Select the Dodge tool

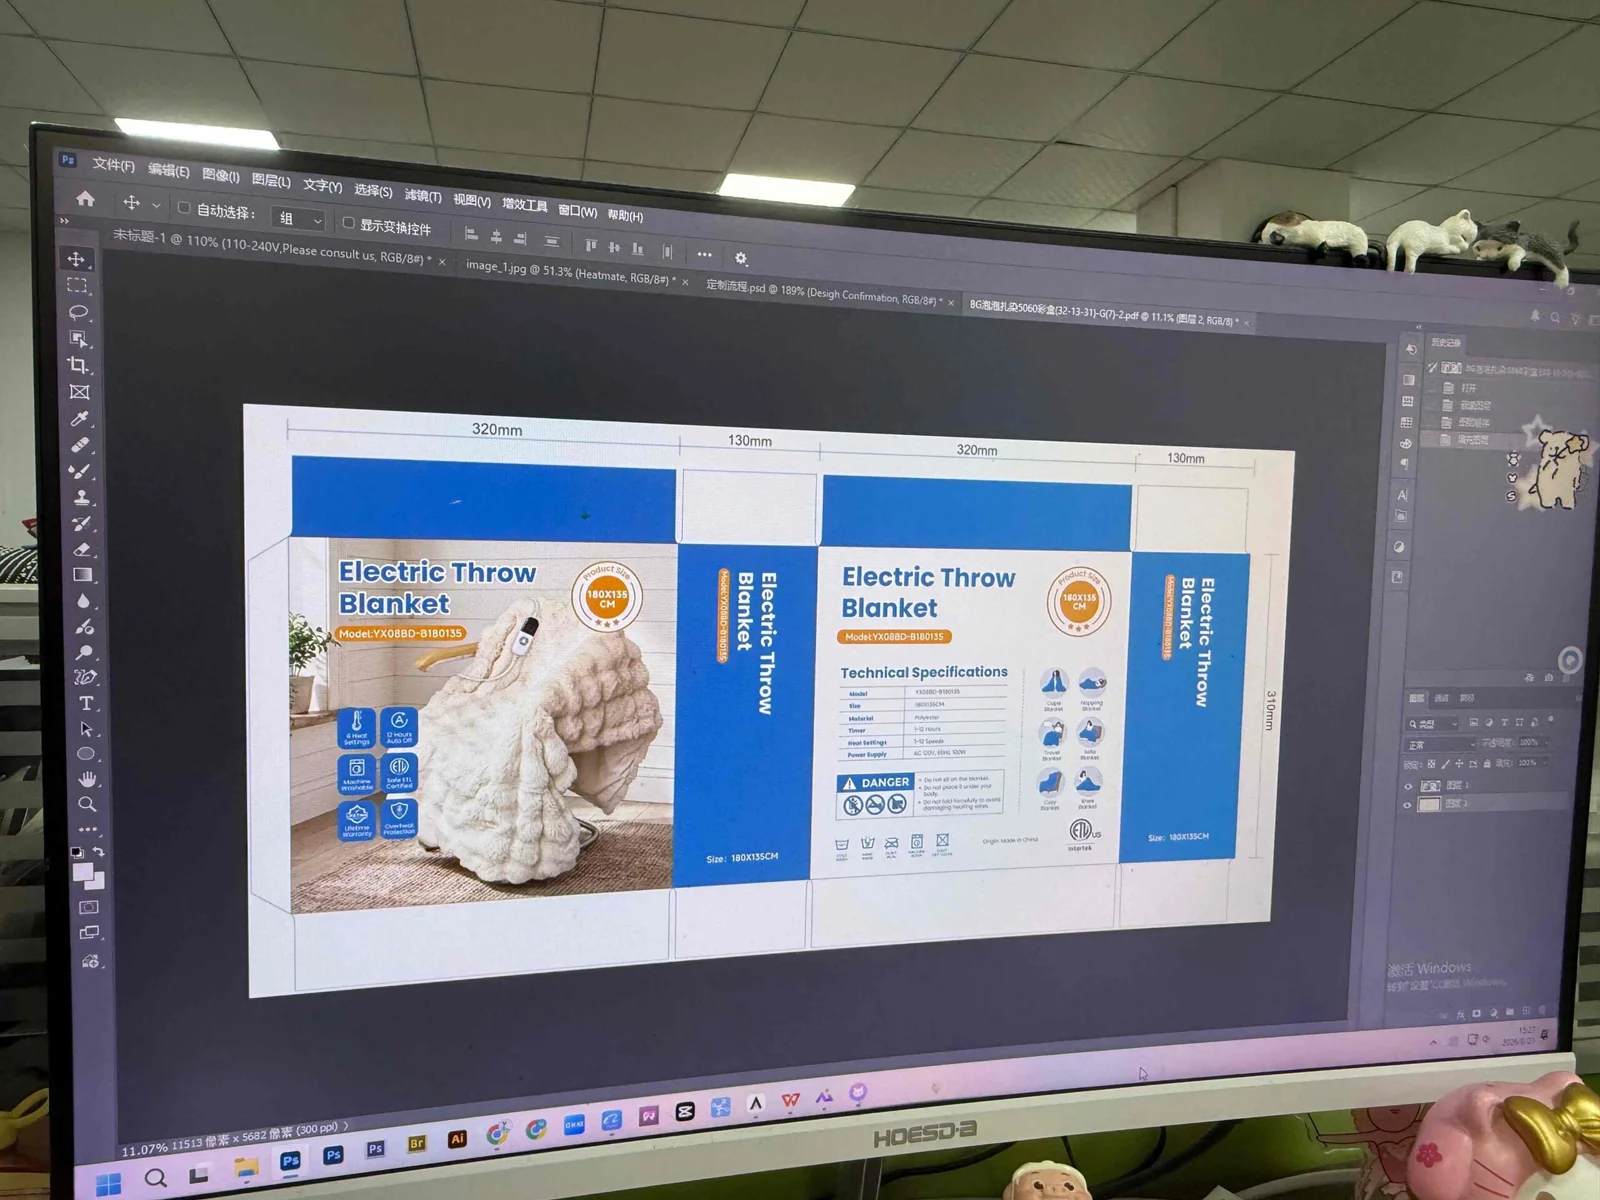(84, 627)
